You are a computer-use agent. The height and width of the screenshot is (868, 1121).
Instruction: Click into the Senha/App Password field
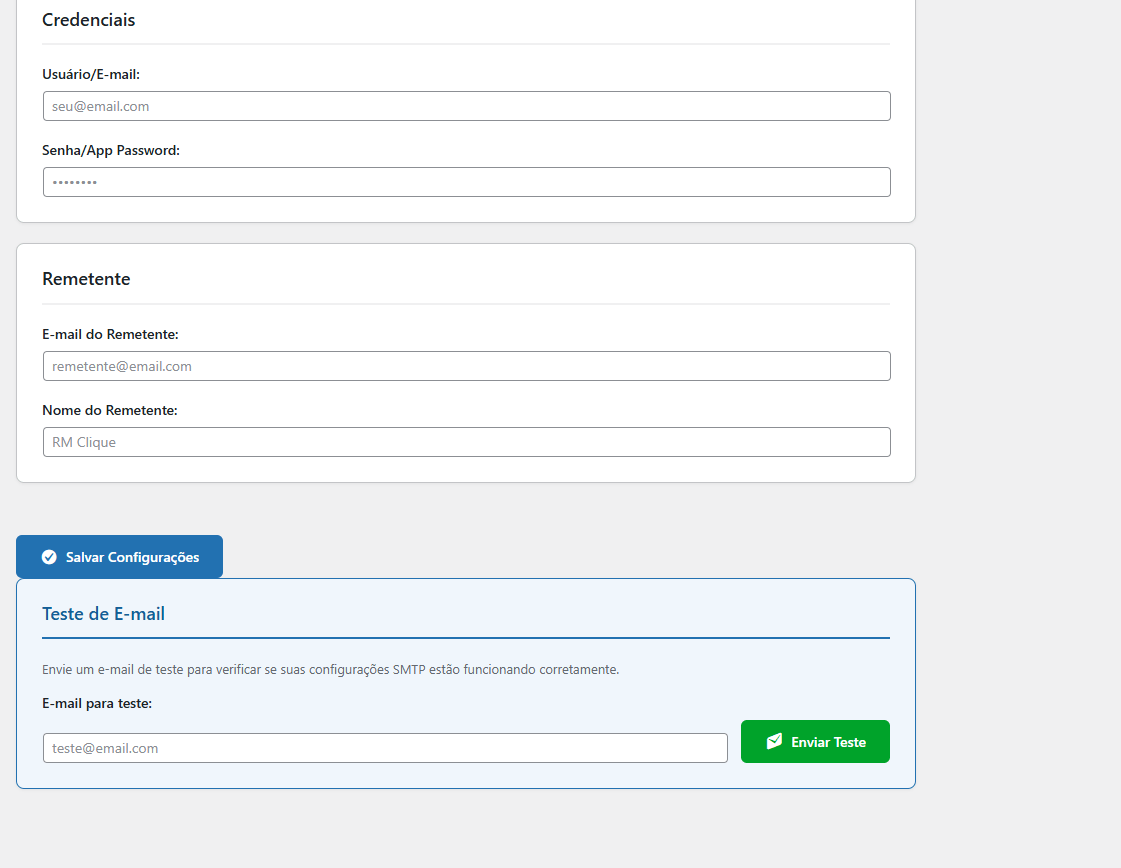pyautogui.click(x=466, y=182)
